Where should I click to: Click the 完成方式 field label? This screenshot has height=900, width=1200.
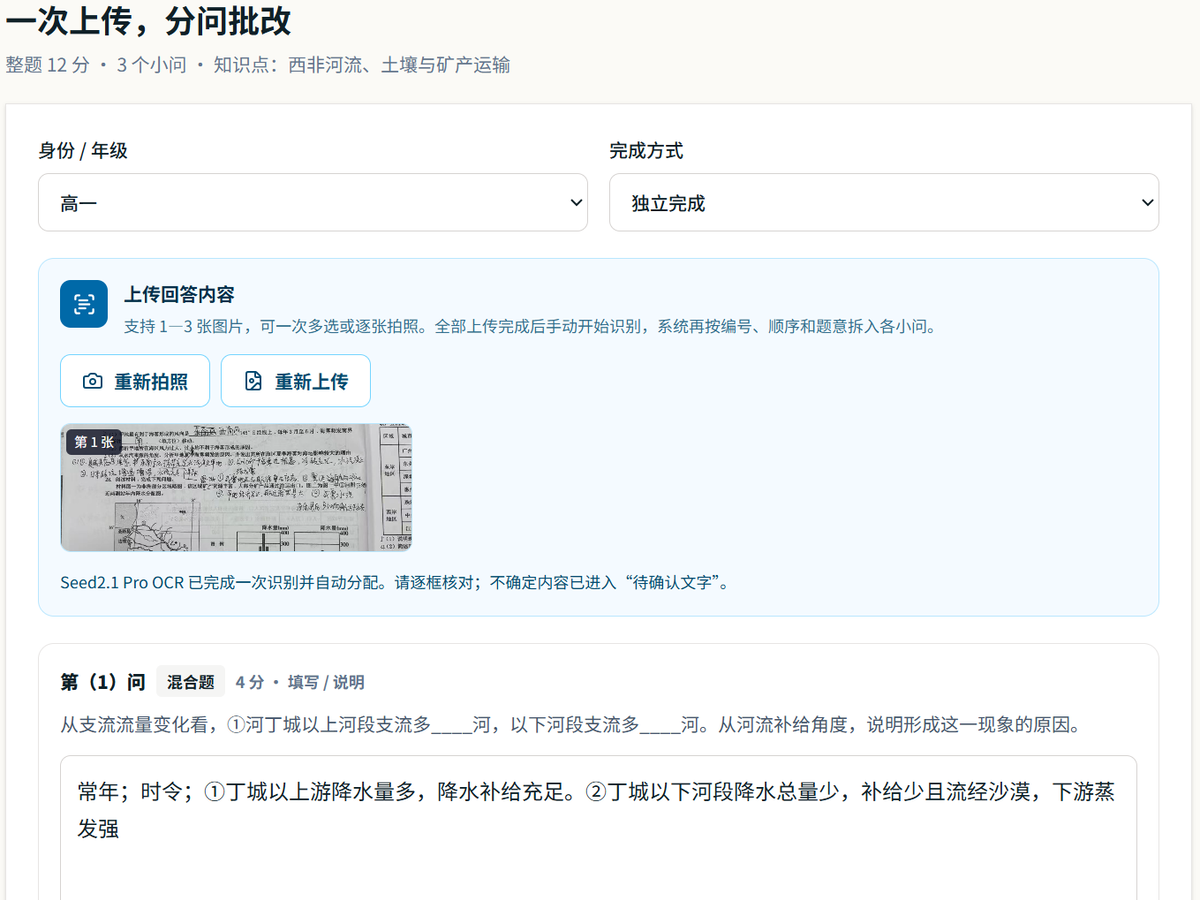[x=646, y=151]
